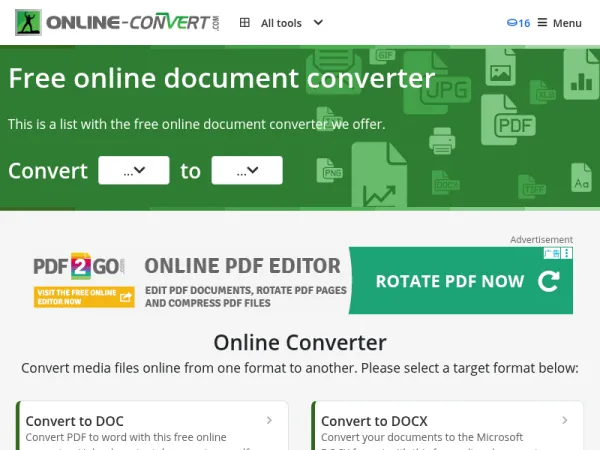Viewport: 600px width, 450px height.
Task: Click the chevron on Convert to DOCX
Action: pyautogui.click(x=565, y=420)
